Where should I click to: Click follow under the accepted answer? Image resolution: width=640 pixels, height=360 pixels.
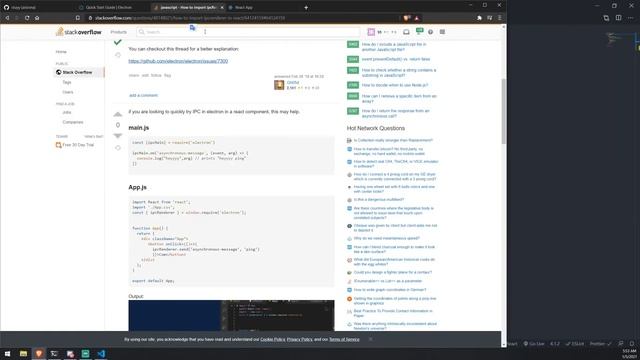click(156, 75)
